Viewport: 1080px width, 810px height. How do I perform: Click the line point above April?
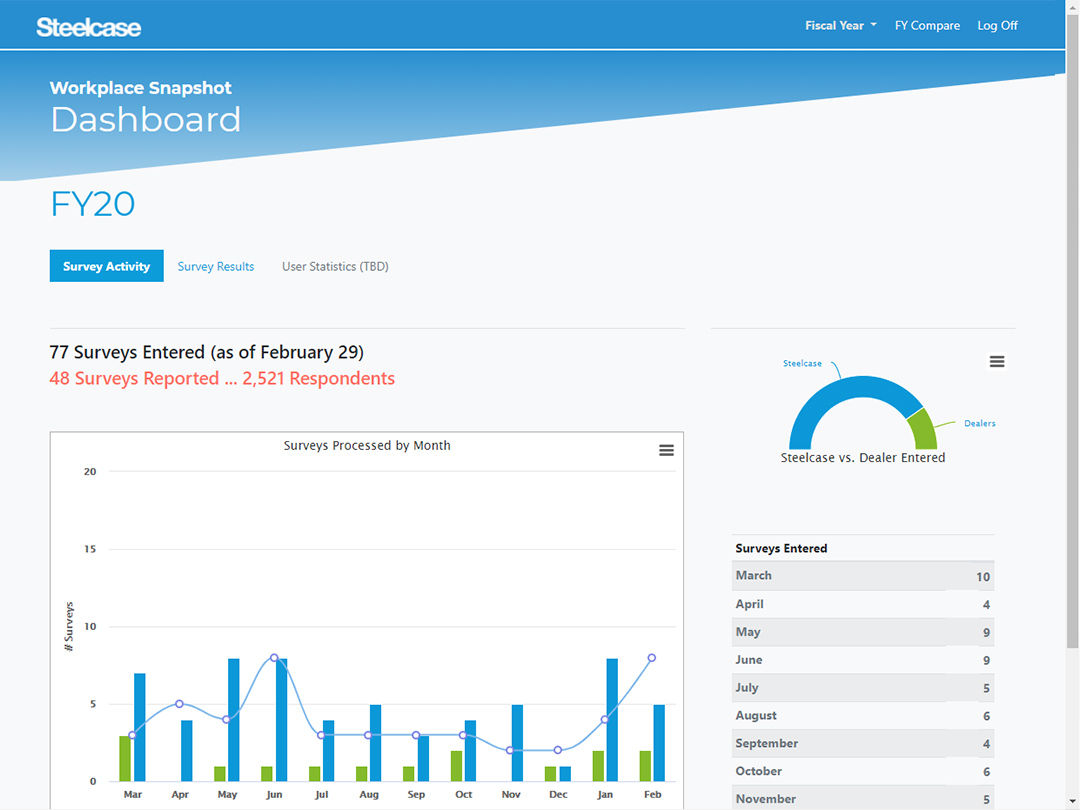pyautogui.click(x=179, y=704)
